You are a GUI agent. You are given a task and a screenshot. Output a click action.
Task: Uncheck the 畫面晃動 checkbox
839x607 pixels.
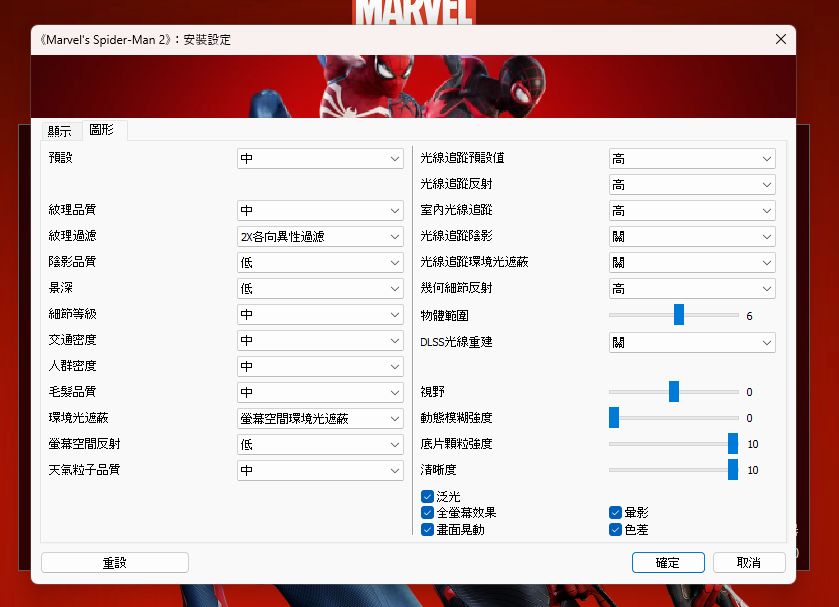coord(427,529)
